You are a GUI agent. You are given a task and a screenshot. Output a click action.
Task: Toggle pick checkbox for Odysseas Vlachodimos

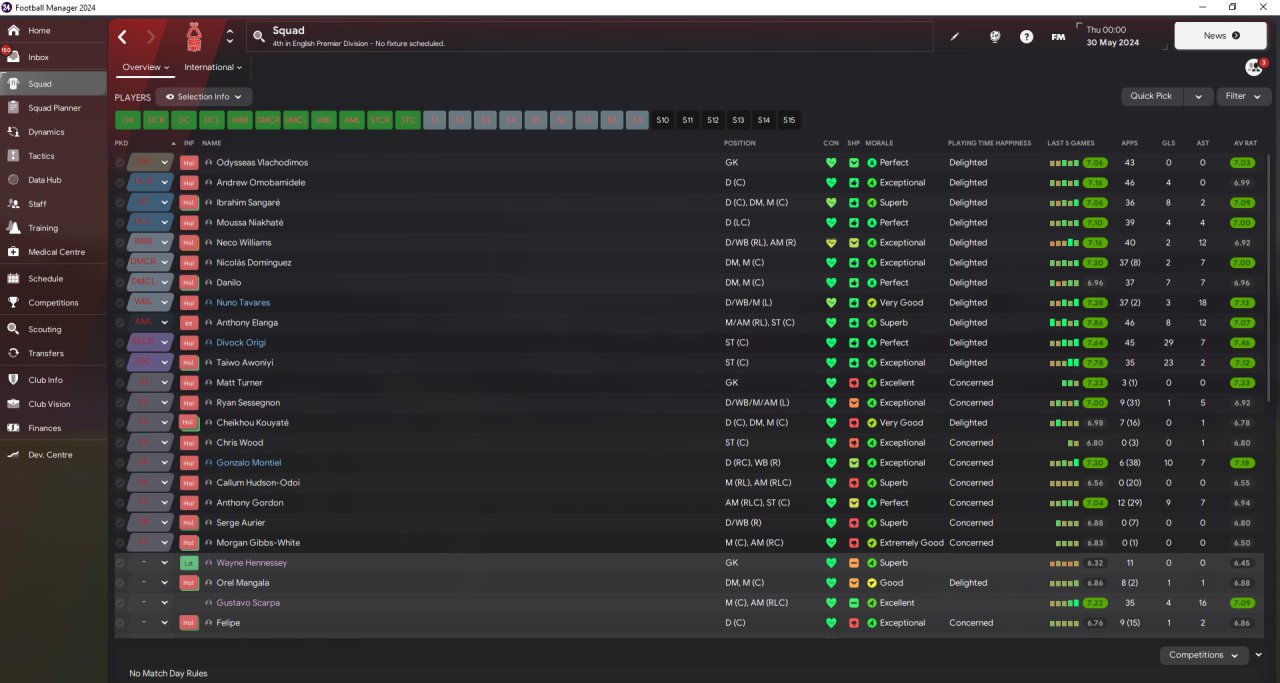pos(120,163)
